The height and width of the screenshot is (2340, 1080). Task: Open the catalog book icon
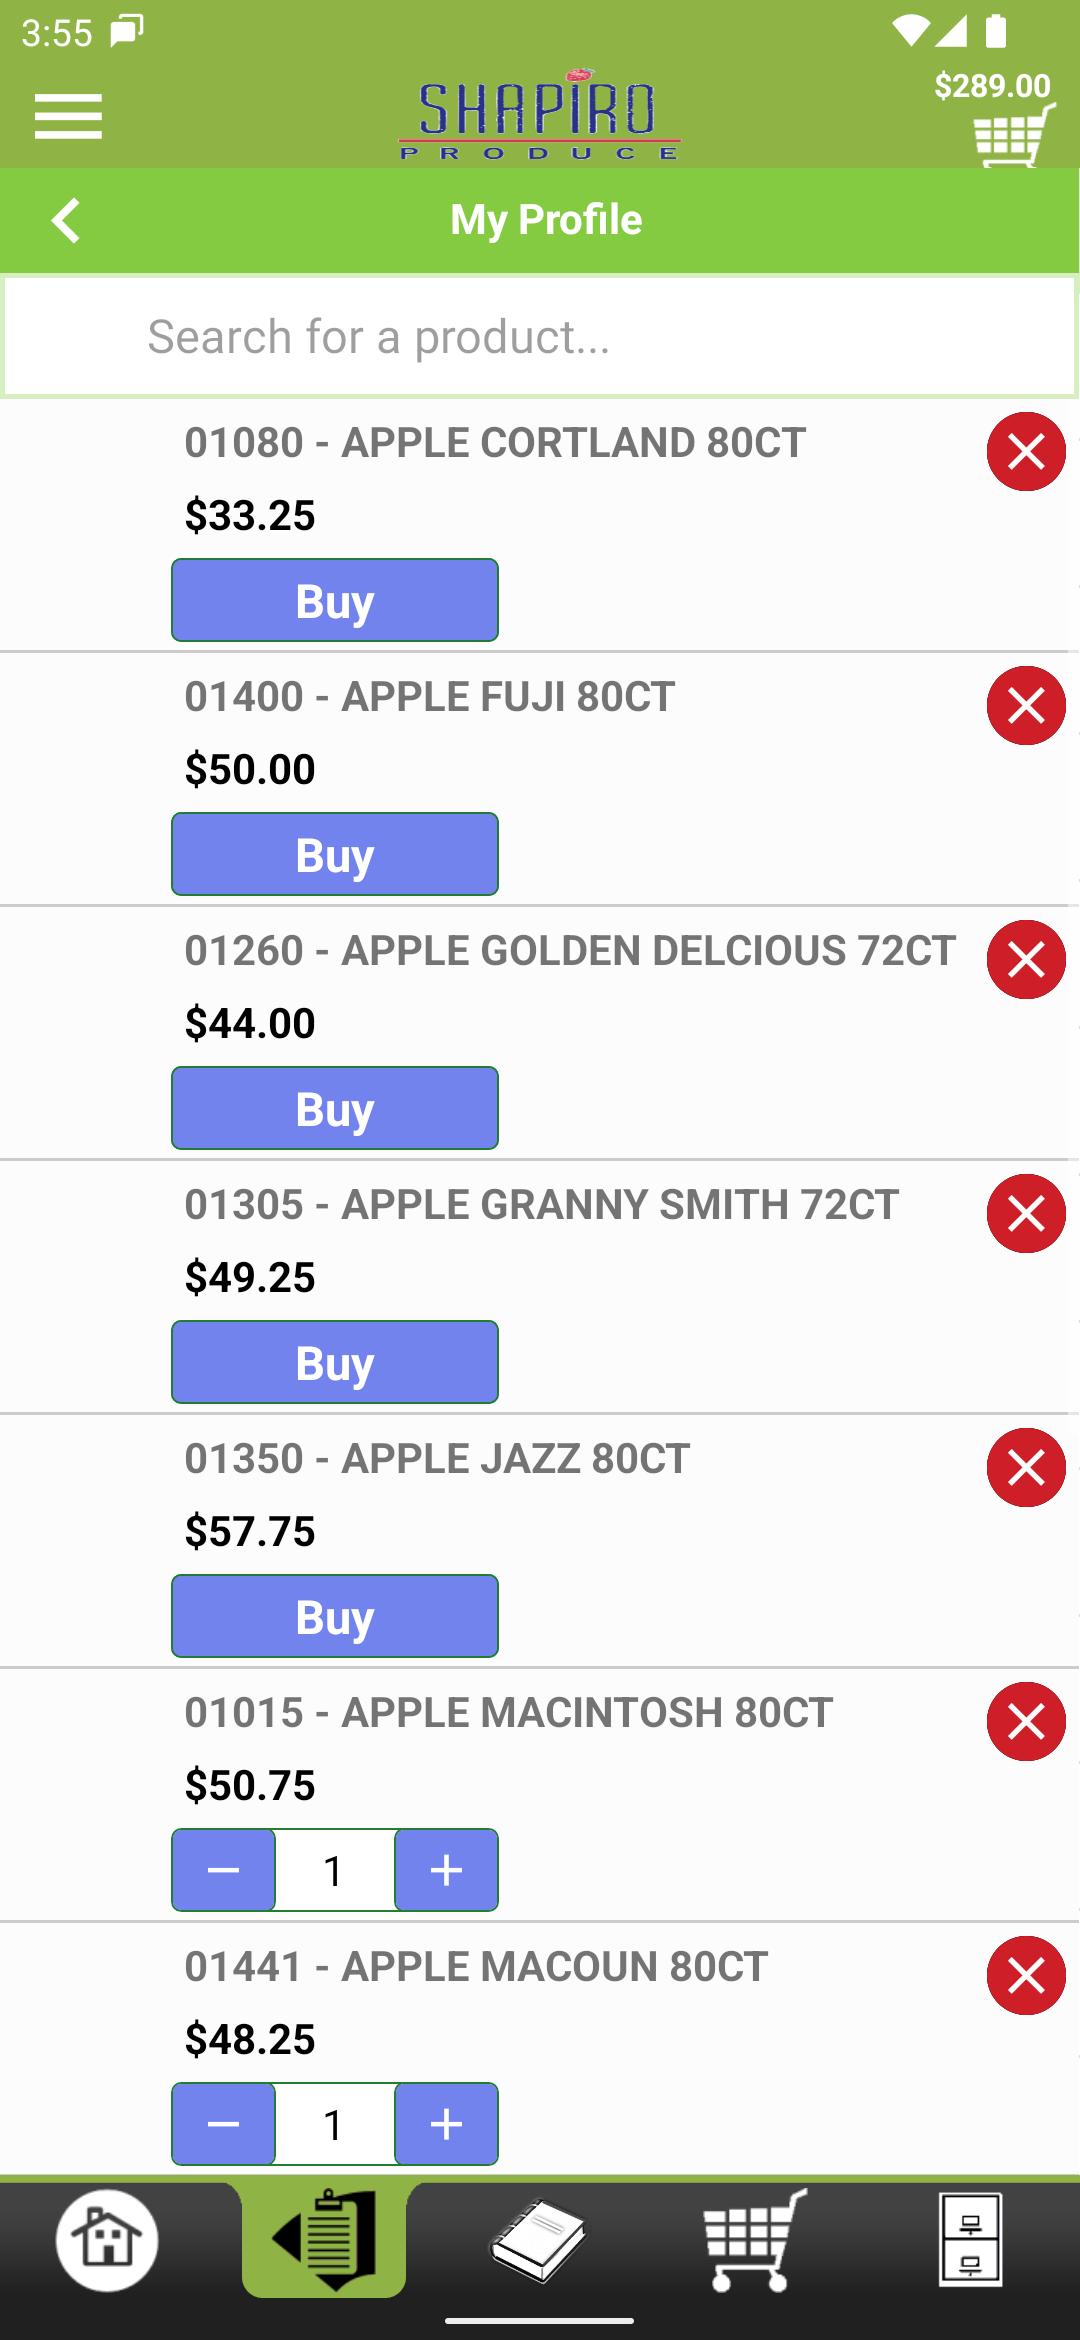[x=538, y=2240]
